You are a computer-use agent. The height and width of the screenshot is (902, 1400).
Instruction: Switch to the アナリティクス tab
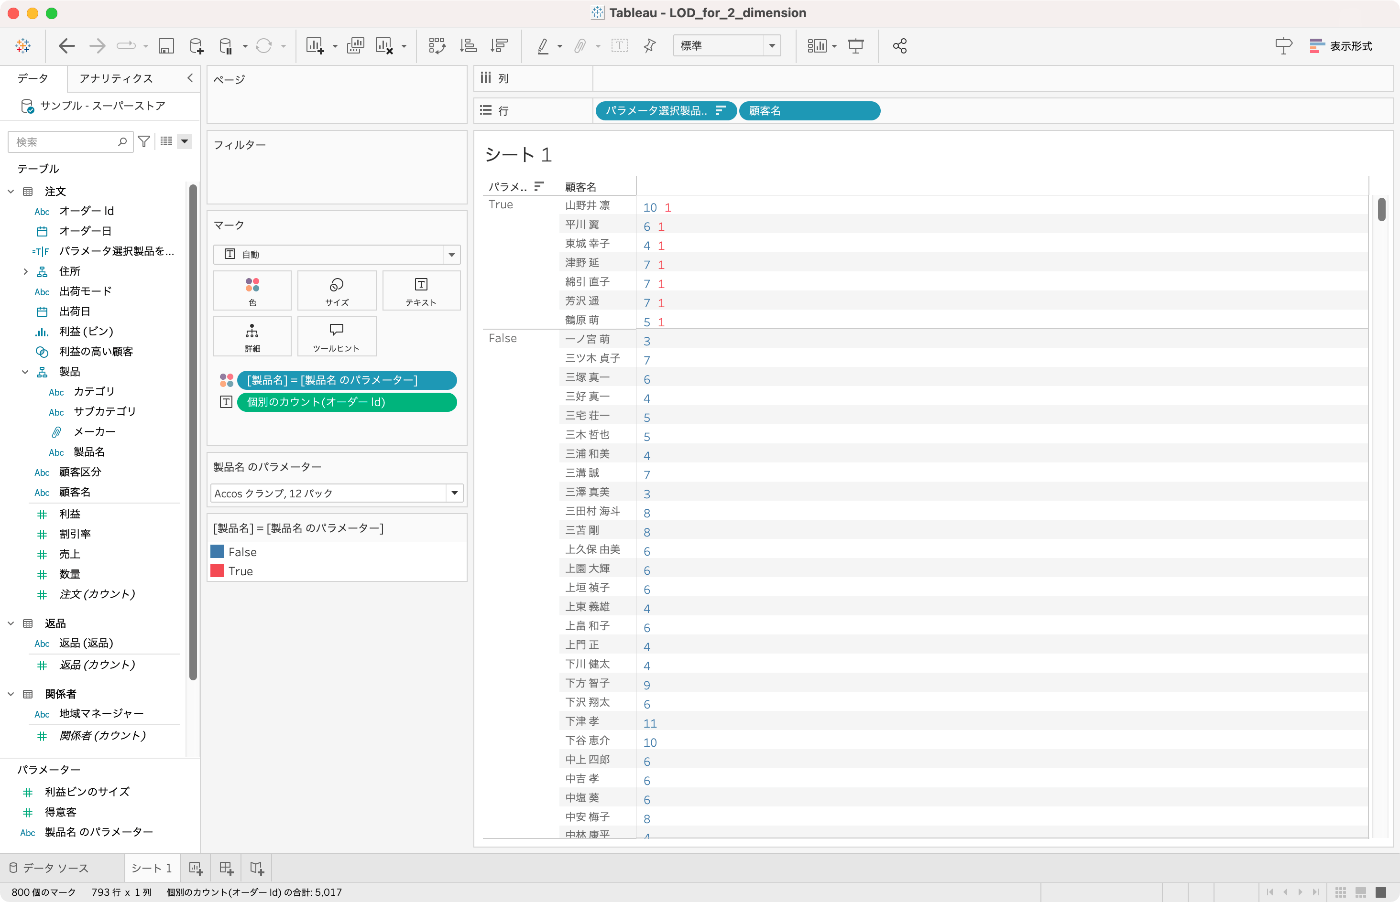[116, 78]
